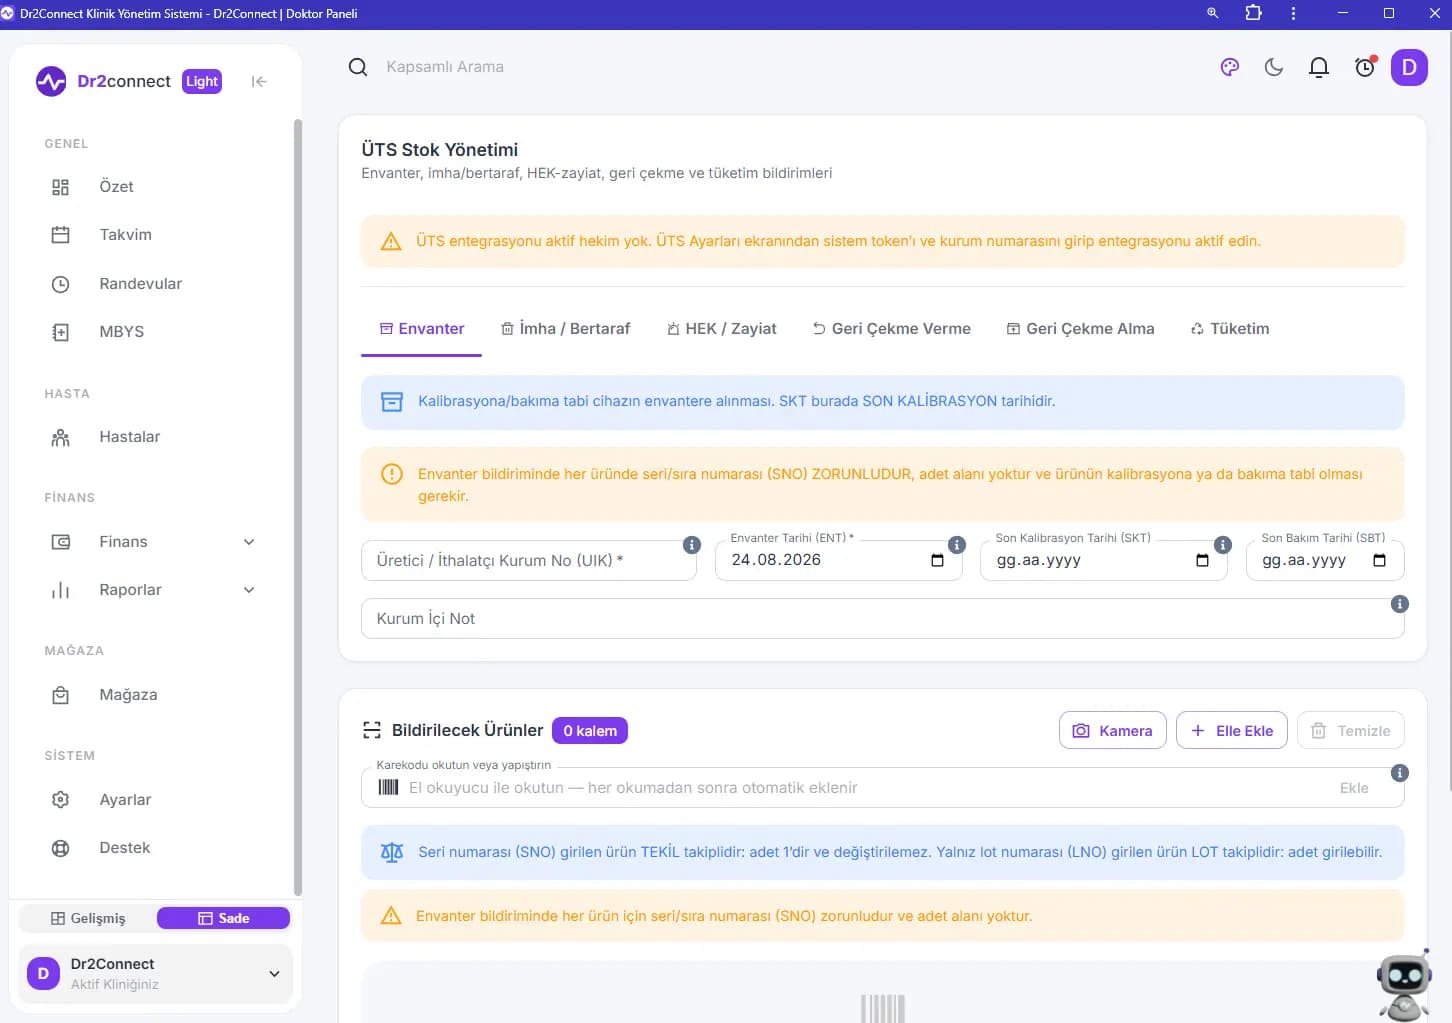Screen dimensions: 1452x1023
Task: Click the Son Kalibrasyon Tarihi date text
Action: pos(1039,560)
